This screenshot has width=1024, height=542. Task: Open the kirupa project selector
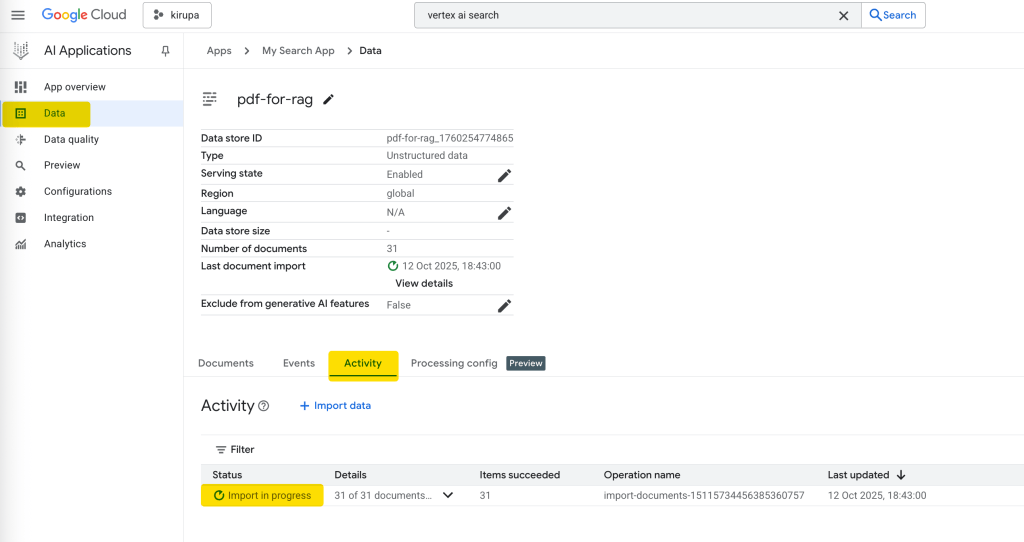(x=177, y=15)
